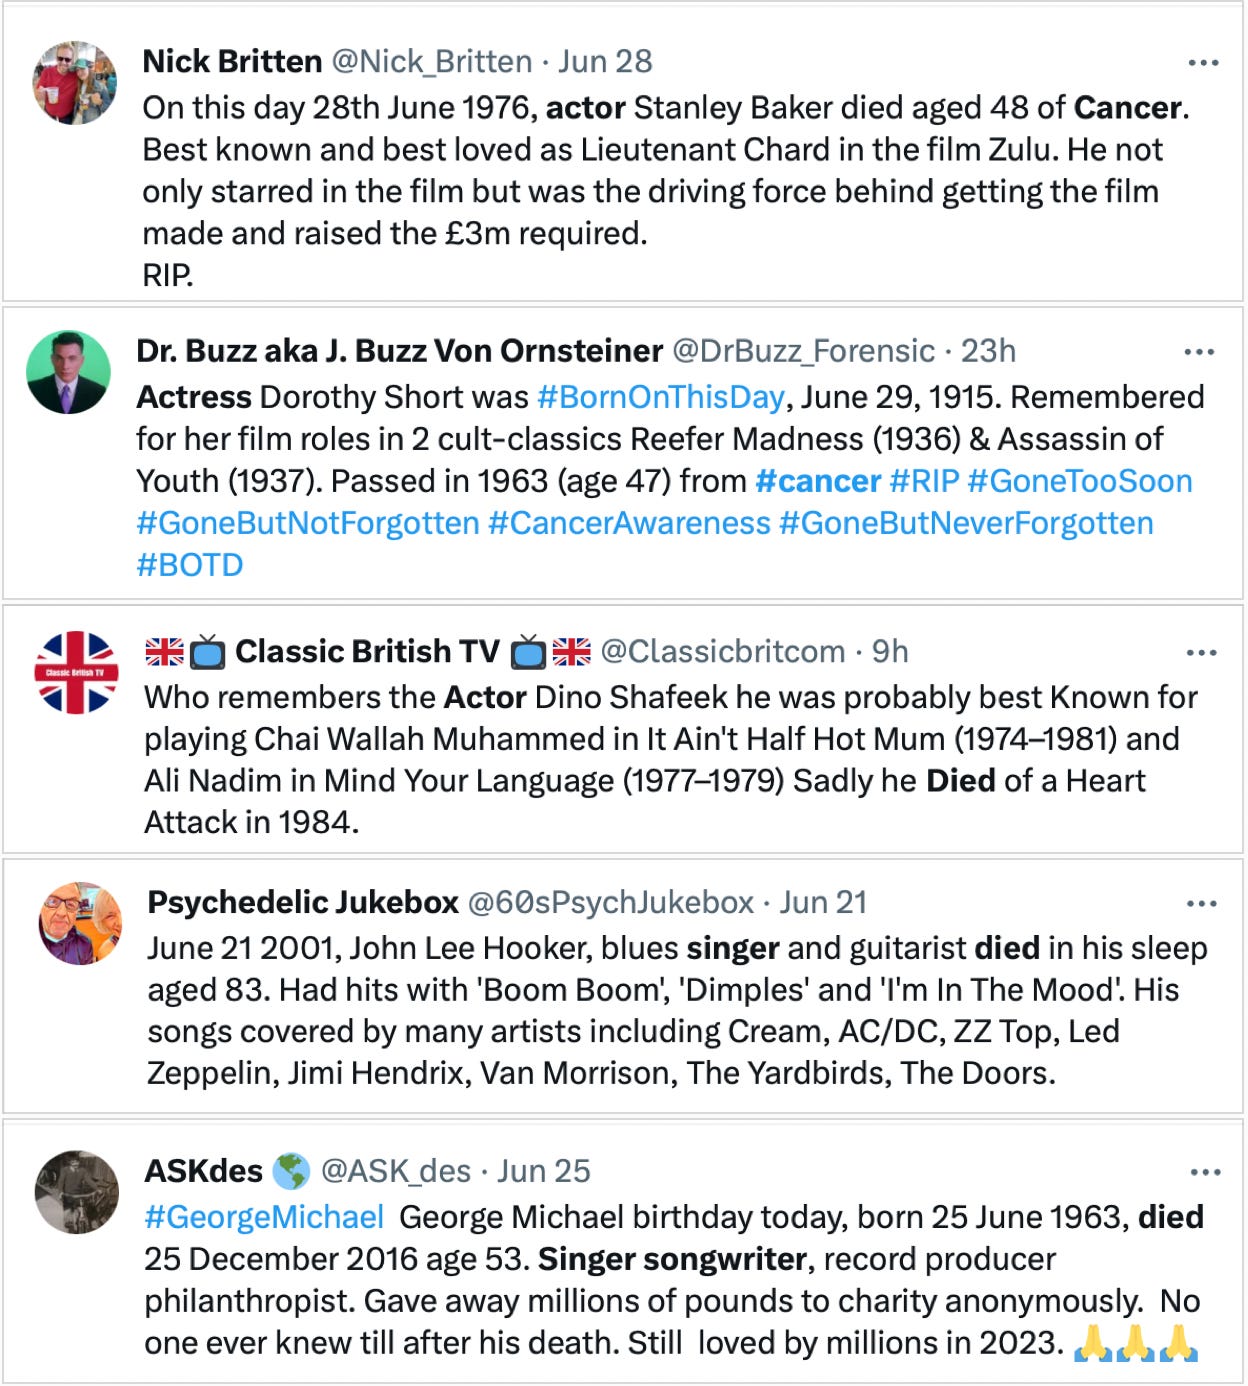The image size is (1248, 1386).
Task: Open more options on ASKdes tweet
Action: coord(1205,1172)
